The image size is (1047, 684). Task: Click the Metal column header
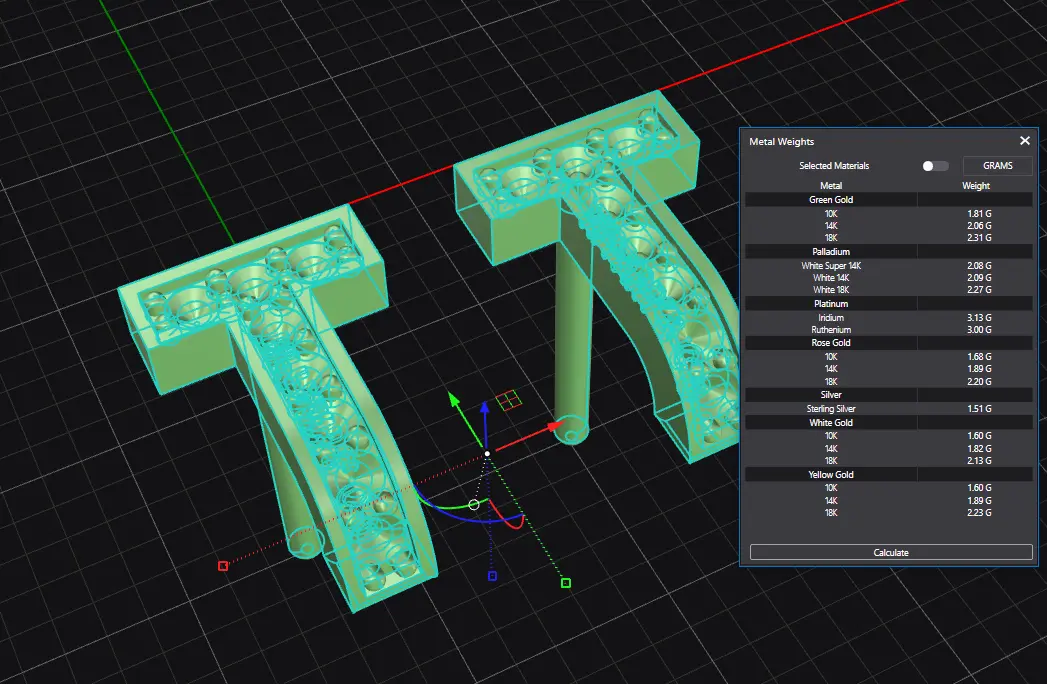(x=830, y=186)
